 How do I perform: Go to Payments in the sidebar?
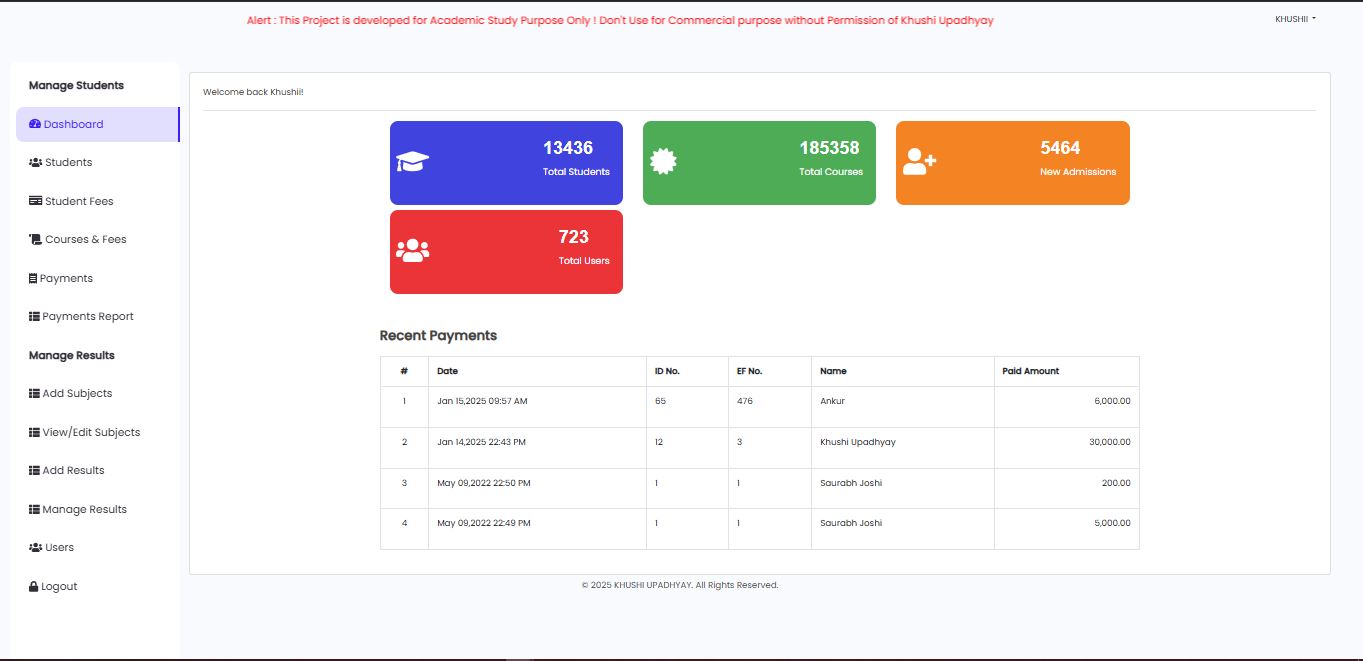[x=66, y=279]
